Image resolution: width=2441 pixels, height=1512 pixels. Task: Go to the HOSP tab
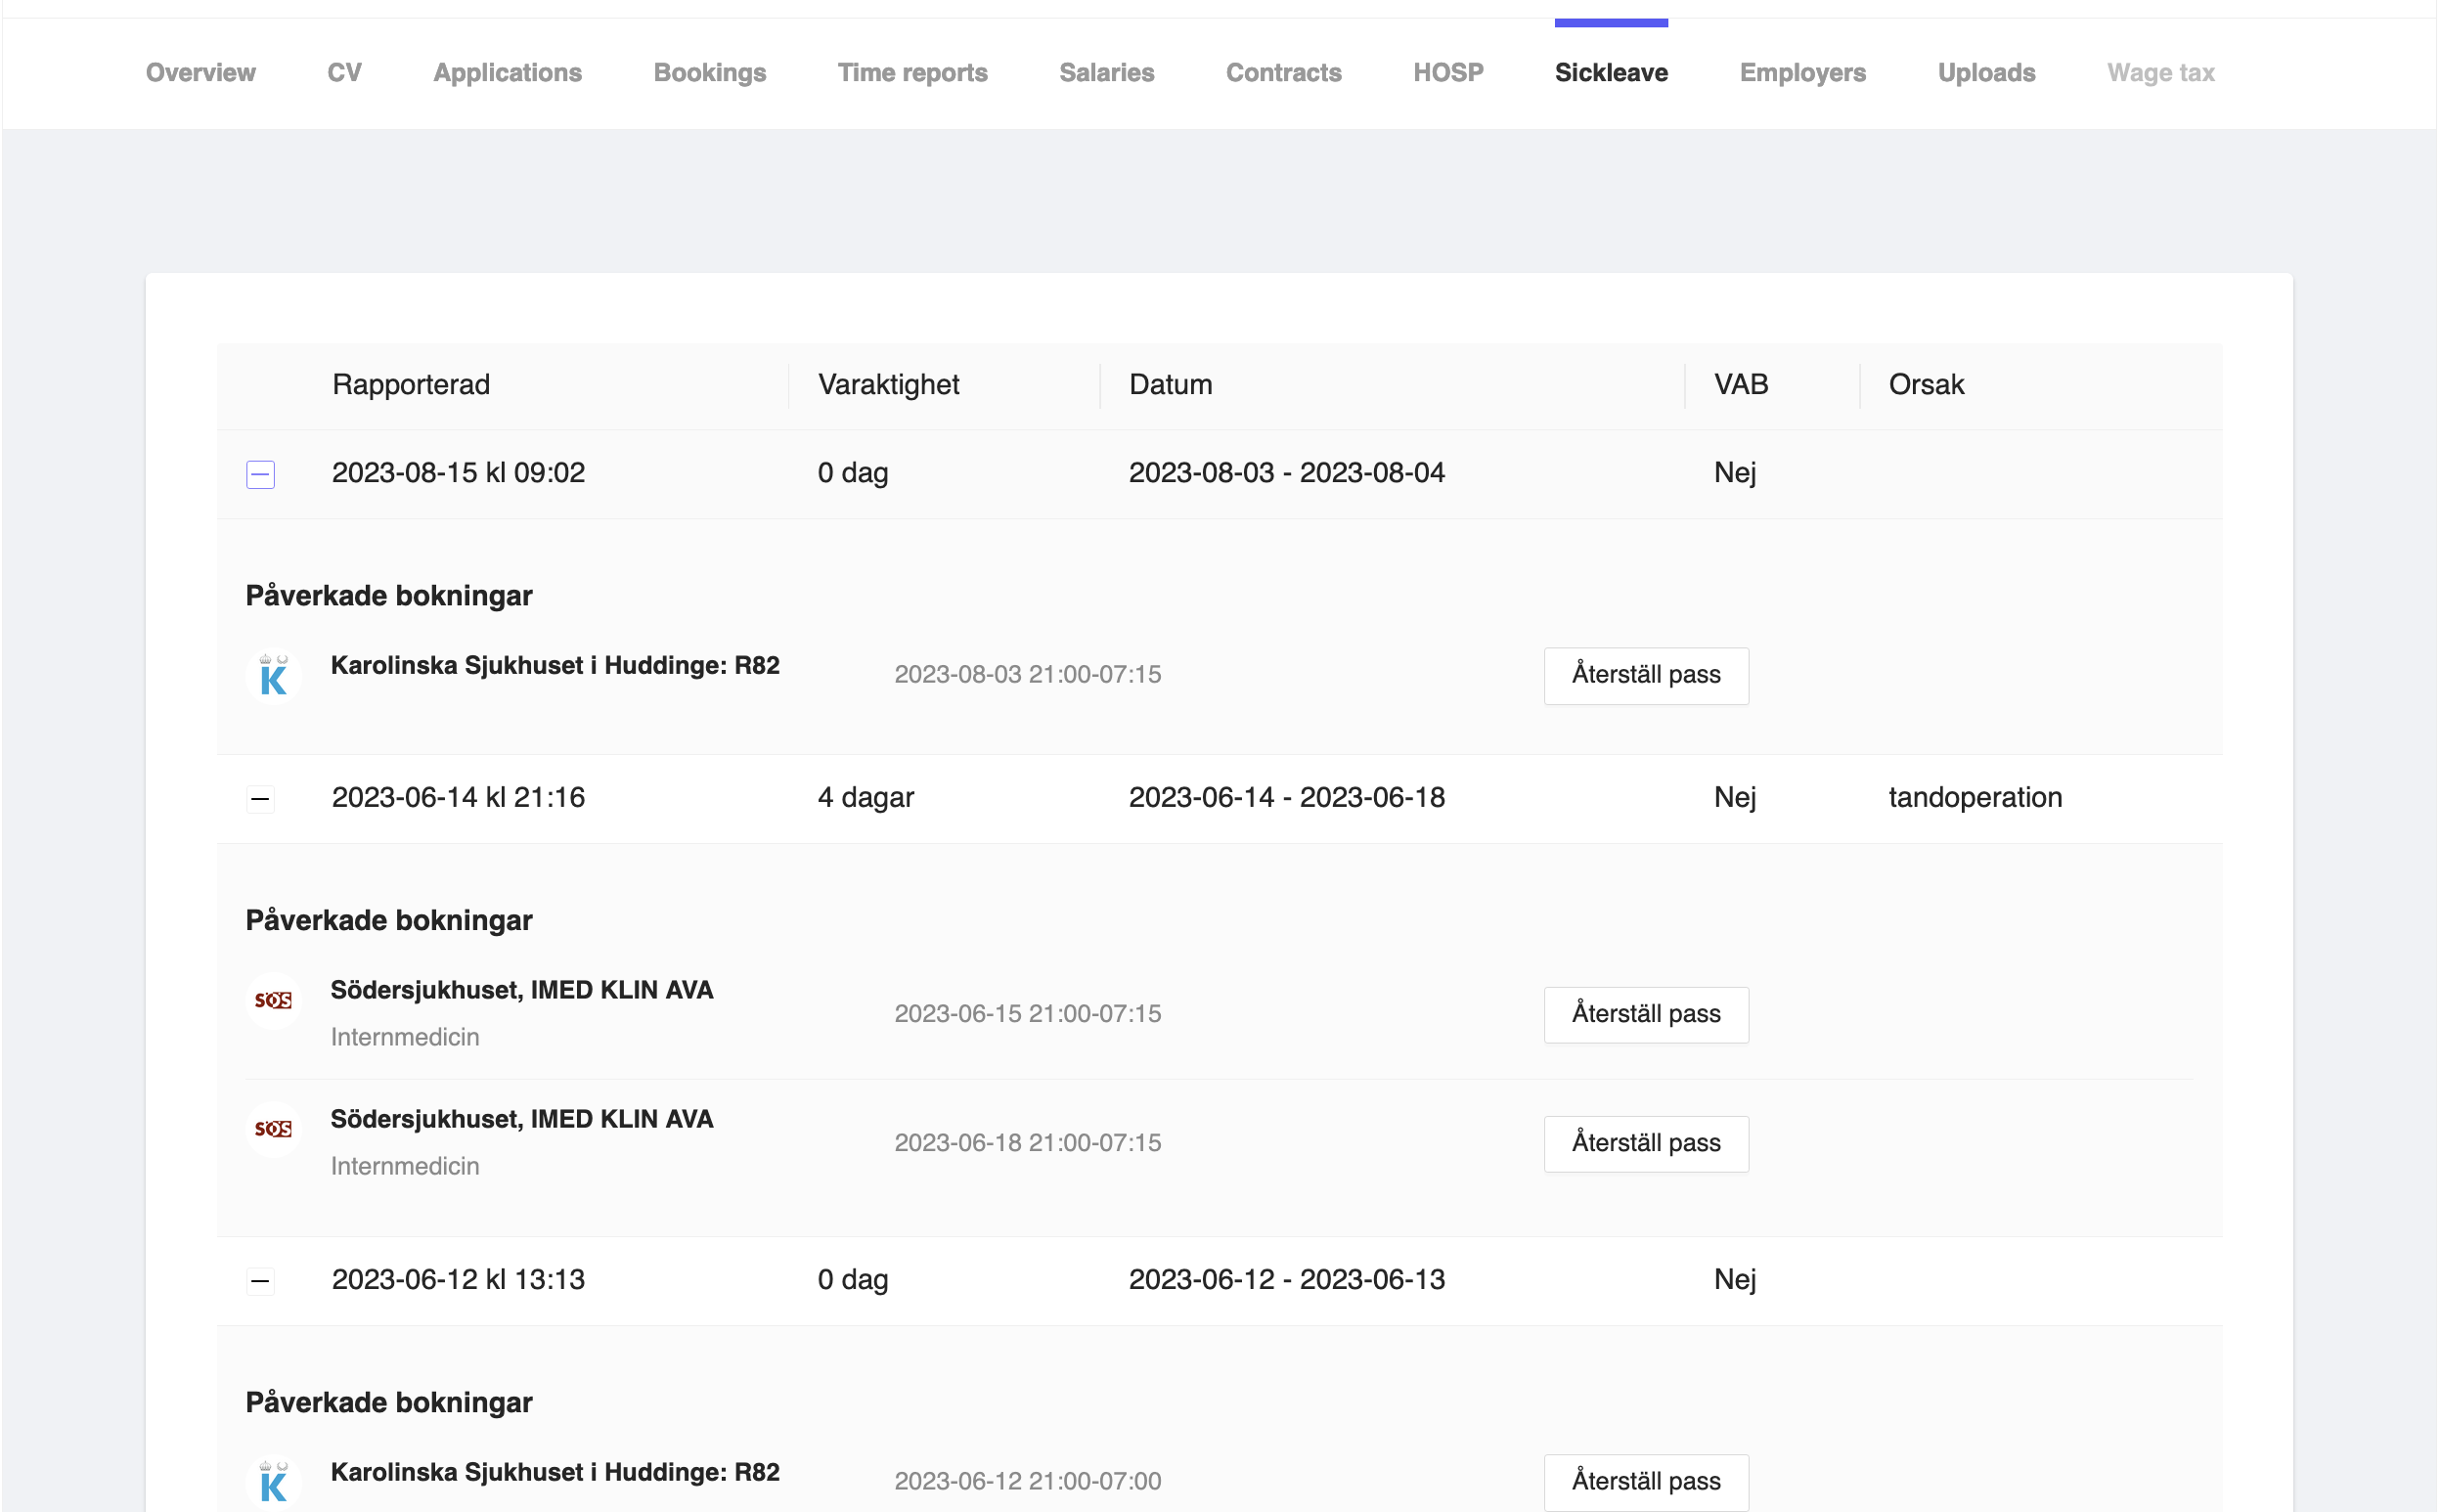click(1447, 73)
